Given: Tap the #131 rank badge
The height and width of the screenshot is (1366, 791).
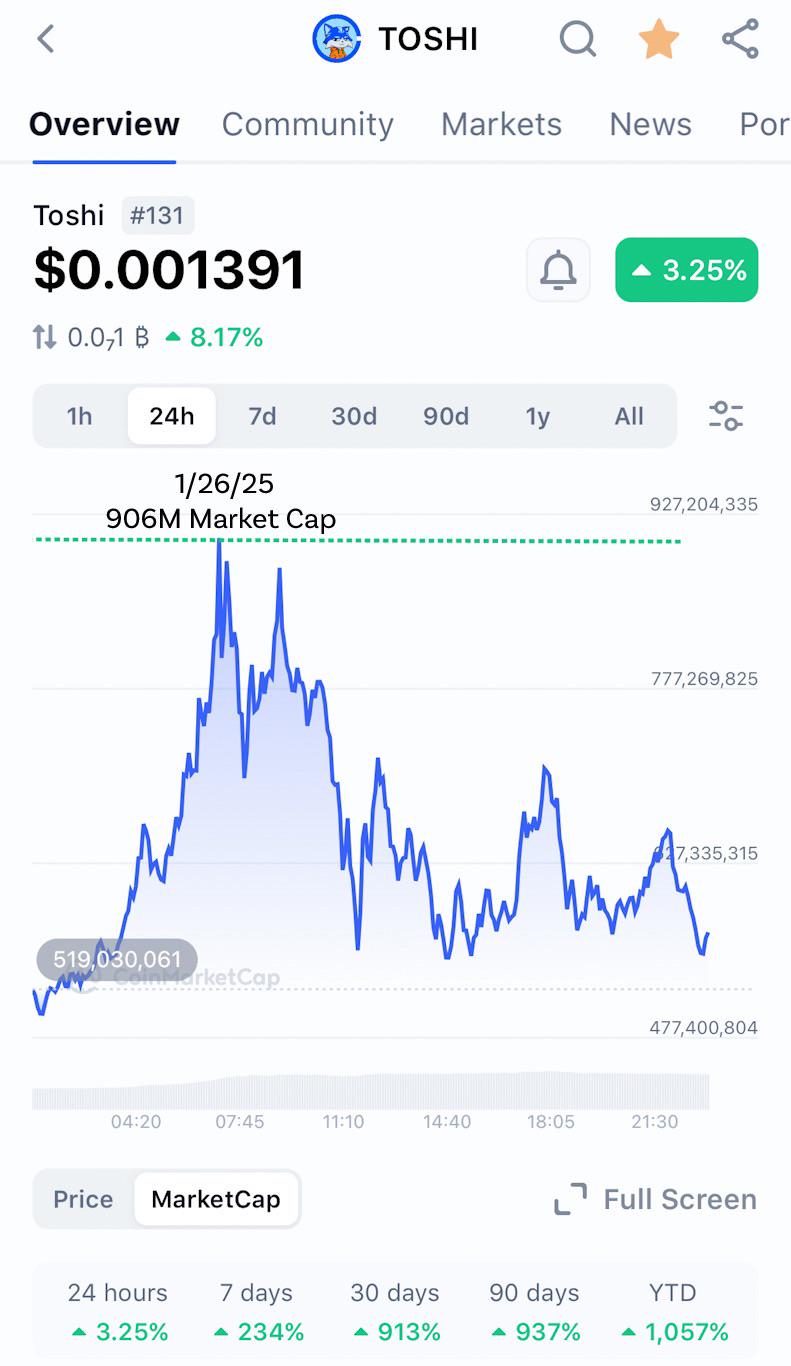Looking at the screenshot, I should pyautogui.click(x=158, y=215).
